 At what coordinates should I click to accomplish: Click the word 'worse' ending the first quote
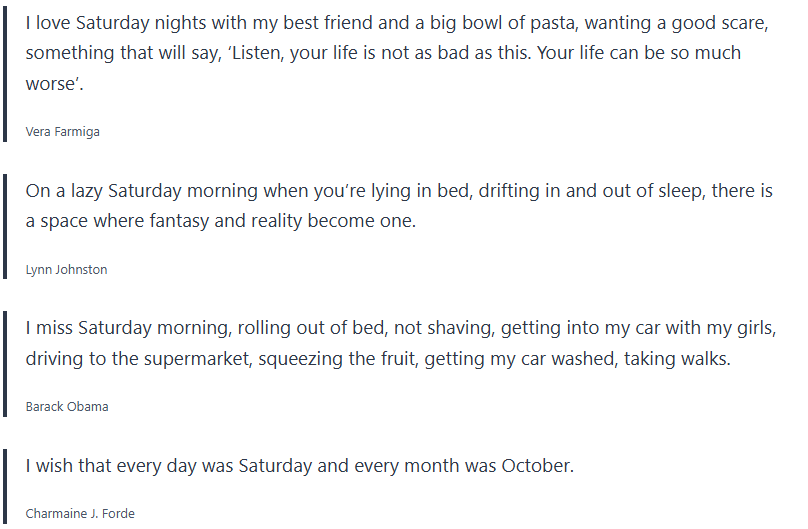coord(53,85)
